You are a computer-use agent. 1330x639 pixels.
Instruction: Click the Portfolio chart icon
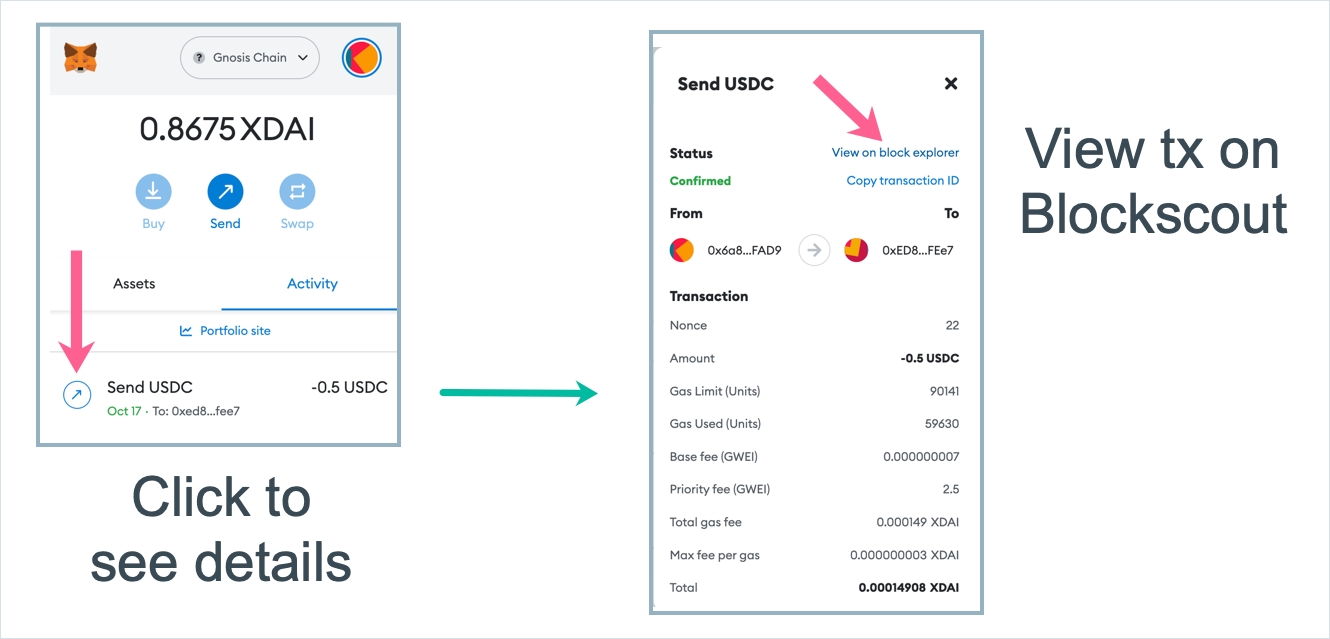tap(186, 331)
